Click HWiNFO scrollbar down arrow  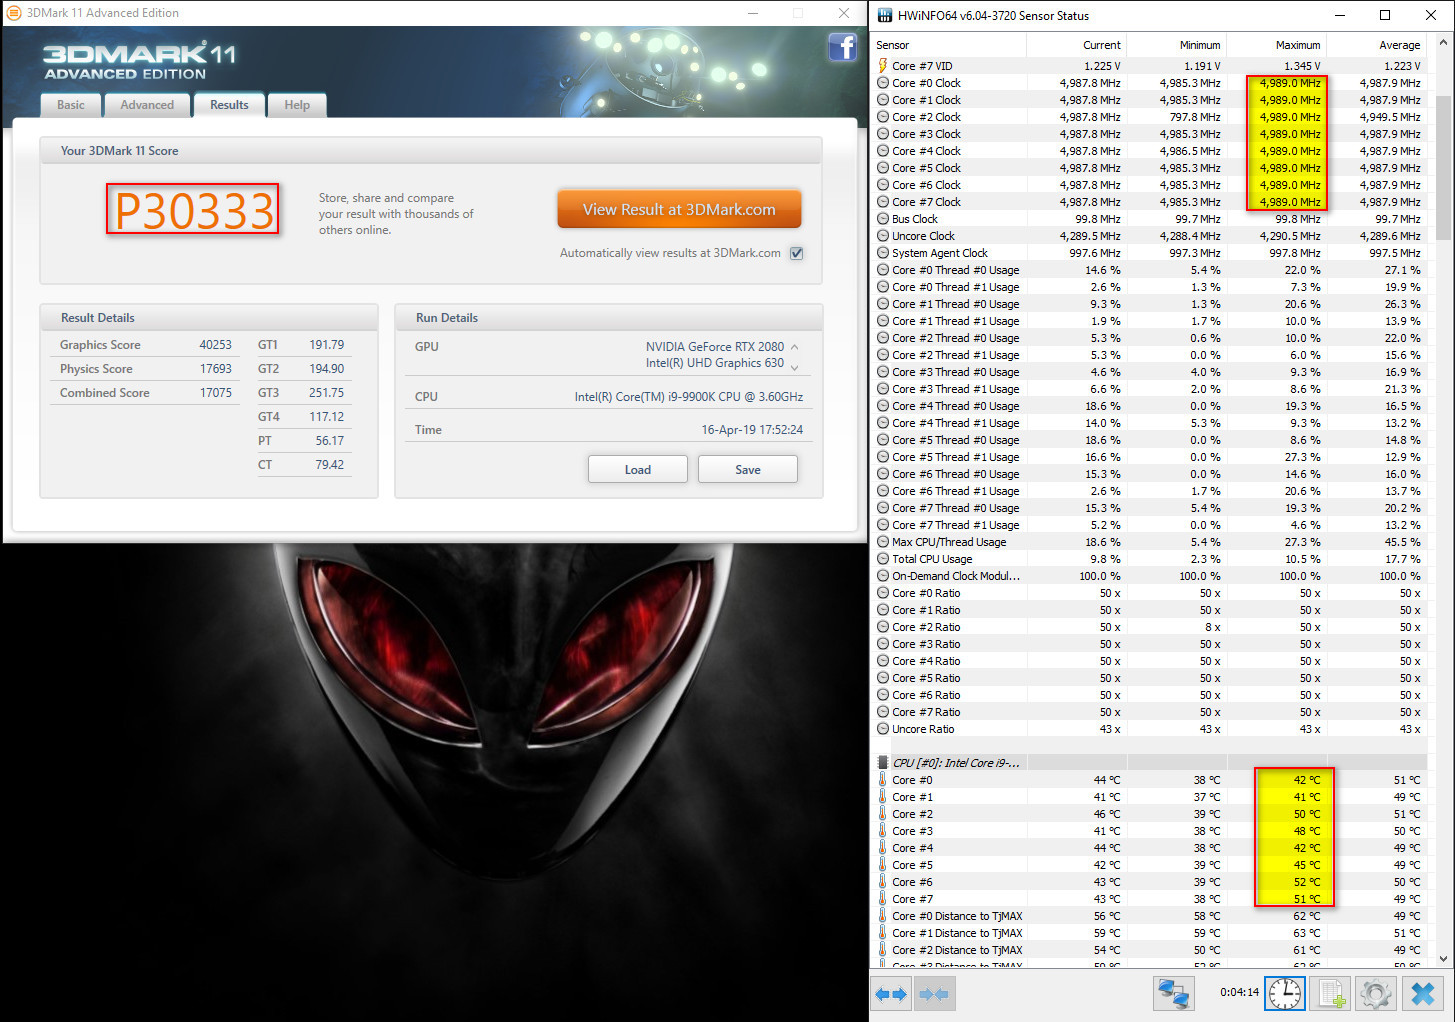pyautogui.click(x=1443, y=959)
